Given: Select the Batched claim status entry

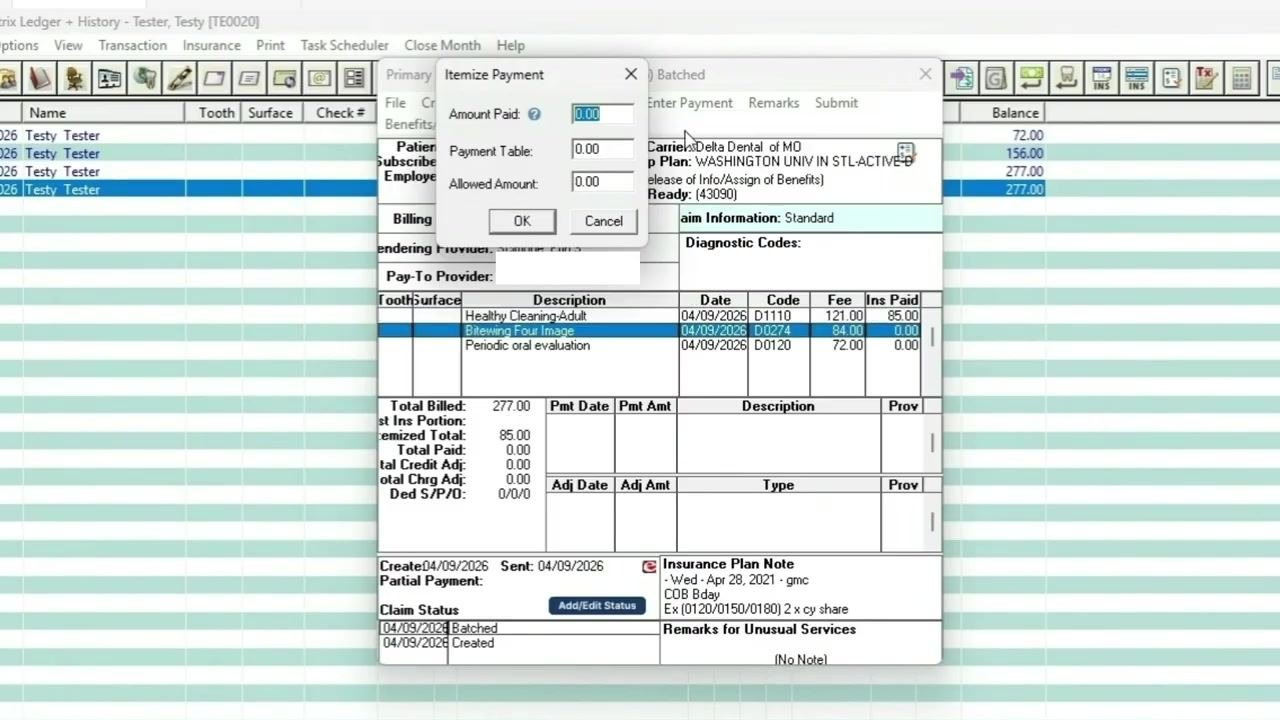Looking at the screenshot, I should pos(520,629).
